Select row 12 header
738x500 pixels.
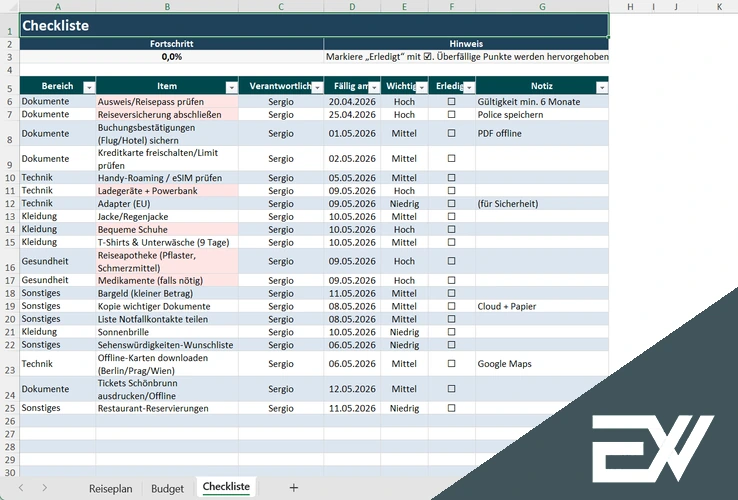click(9, 203)
